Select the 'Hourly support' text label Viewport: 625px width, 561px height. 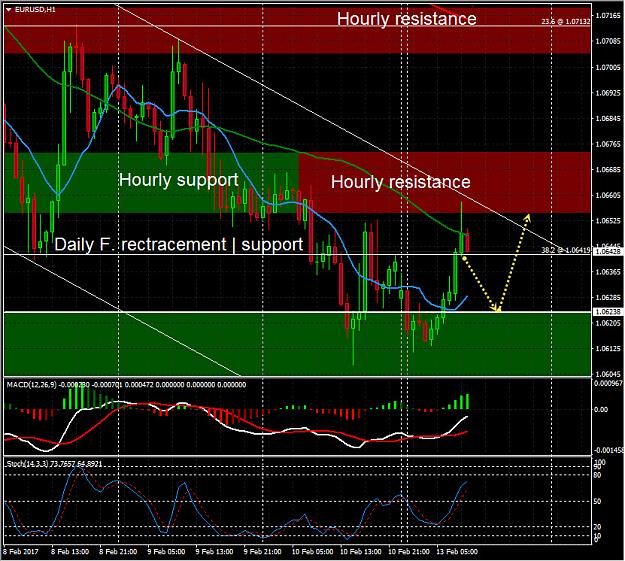coord(179,180)
